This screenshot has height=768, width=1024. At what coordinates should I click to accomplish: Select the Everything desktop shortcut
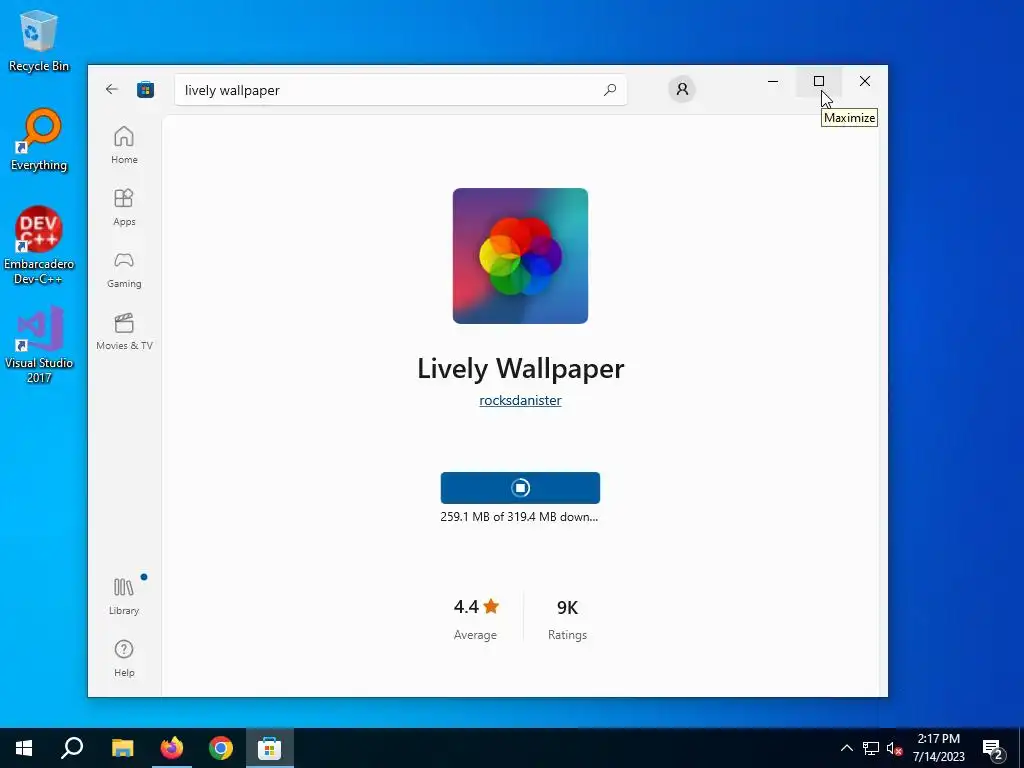(39, 140)
